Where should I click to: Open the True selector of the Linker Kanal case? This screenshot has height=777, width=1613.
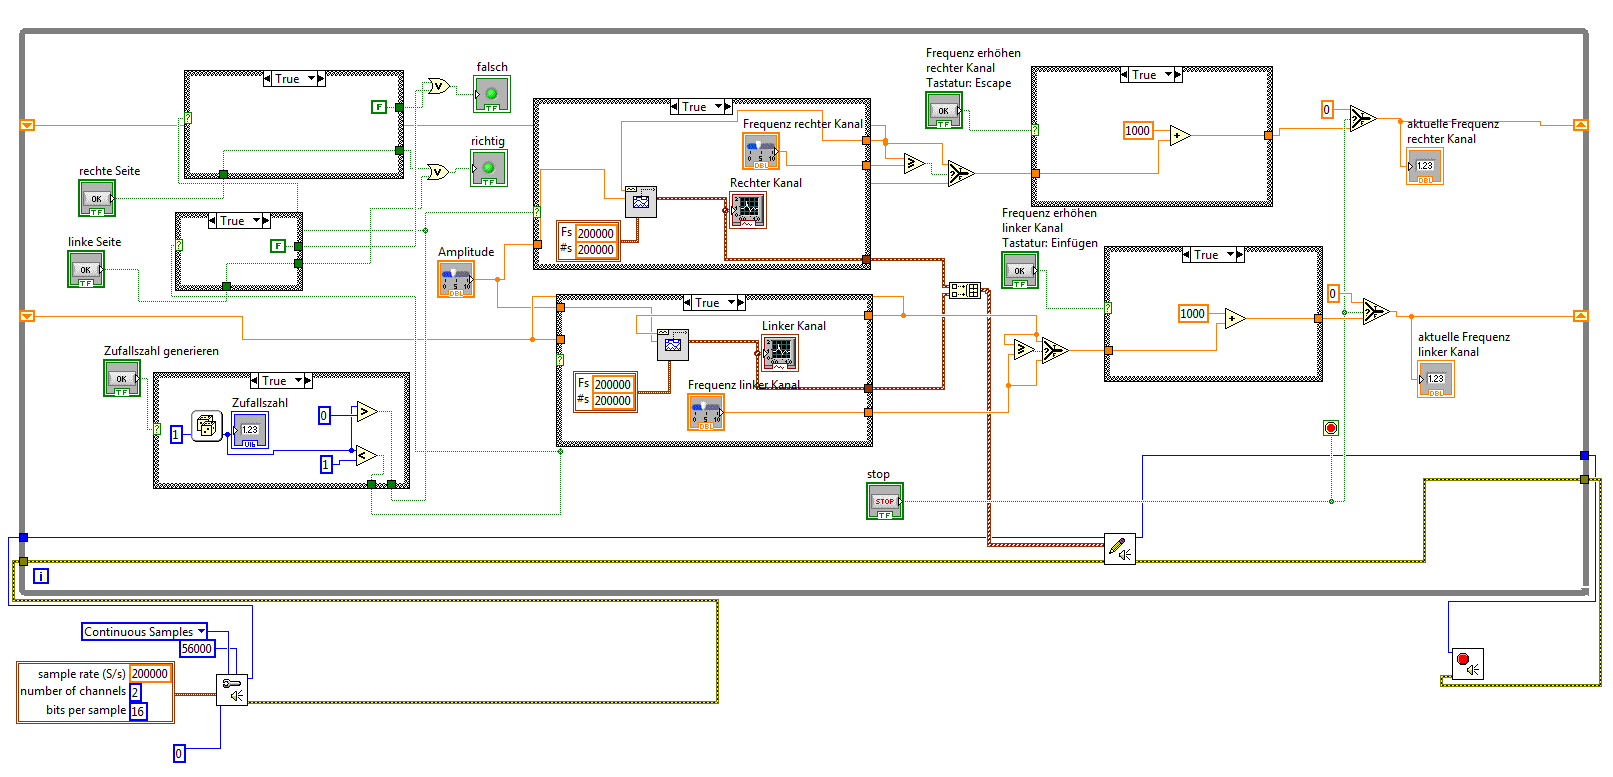tap(714, 303)
